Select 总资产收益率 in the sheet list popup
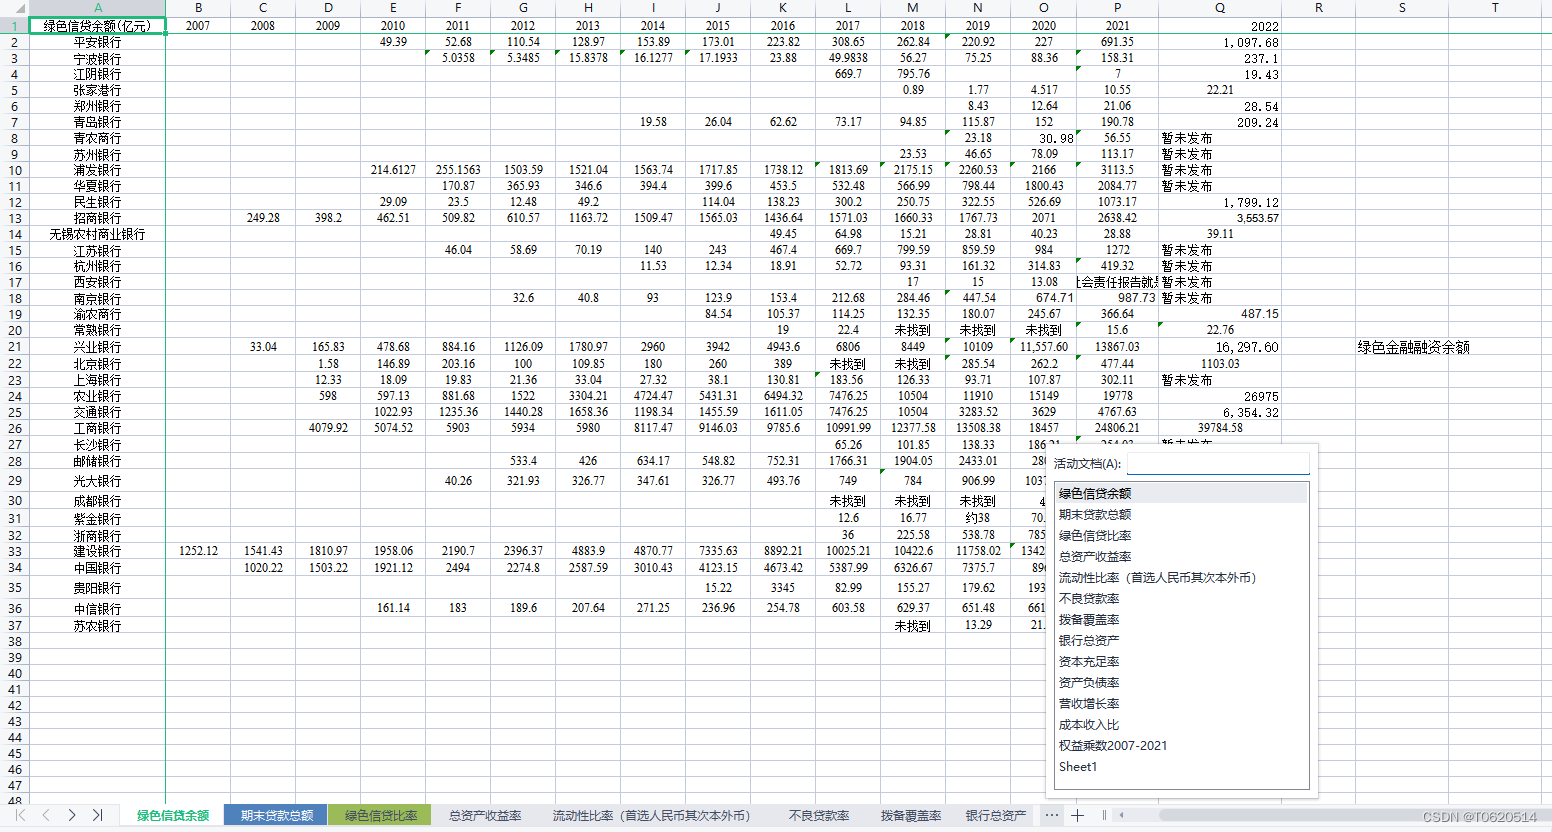Image resolution: width=1552 pixels, height=832 pixels. (x=1181, y=556)
